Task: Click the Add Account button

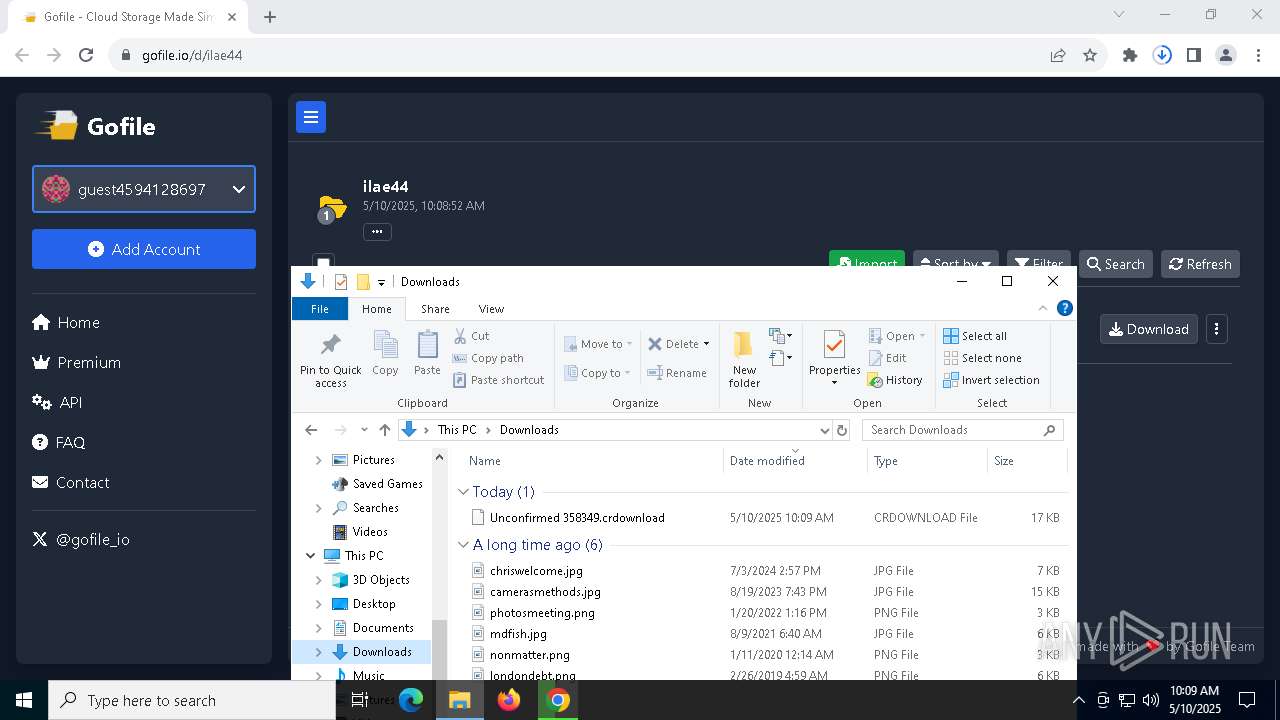Action: coord(144,249)
